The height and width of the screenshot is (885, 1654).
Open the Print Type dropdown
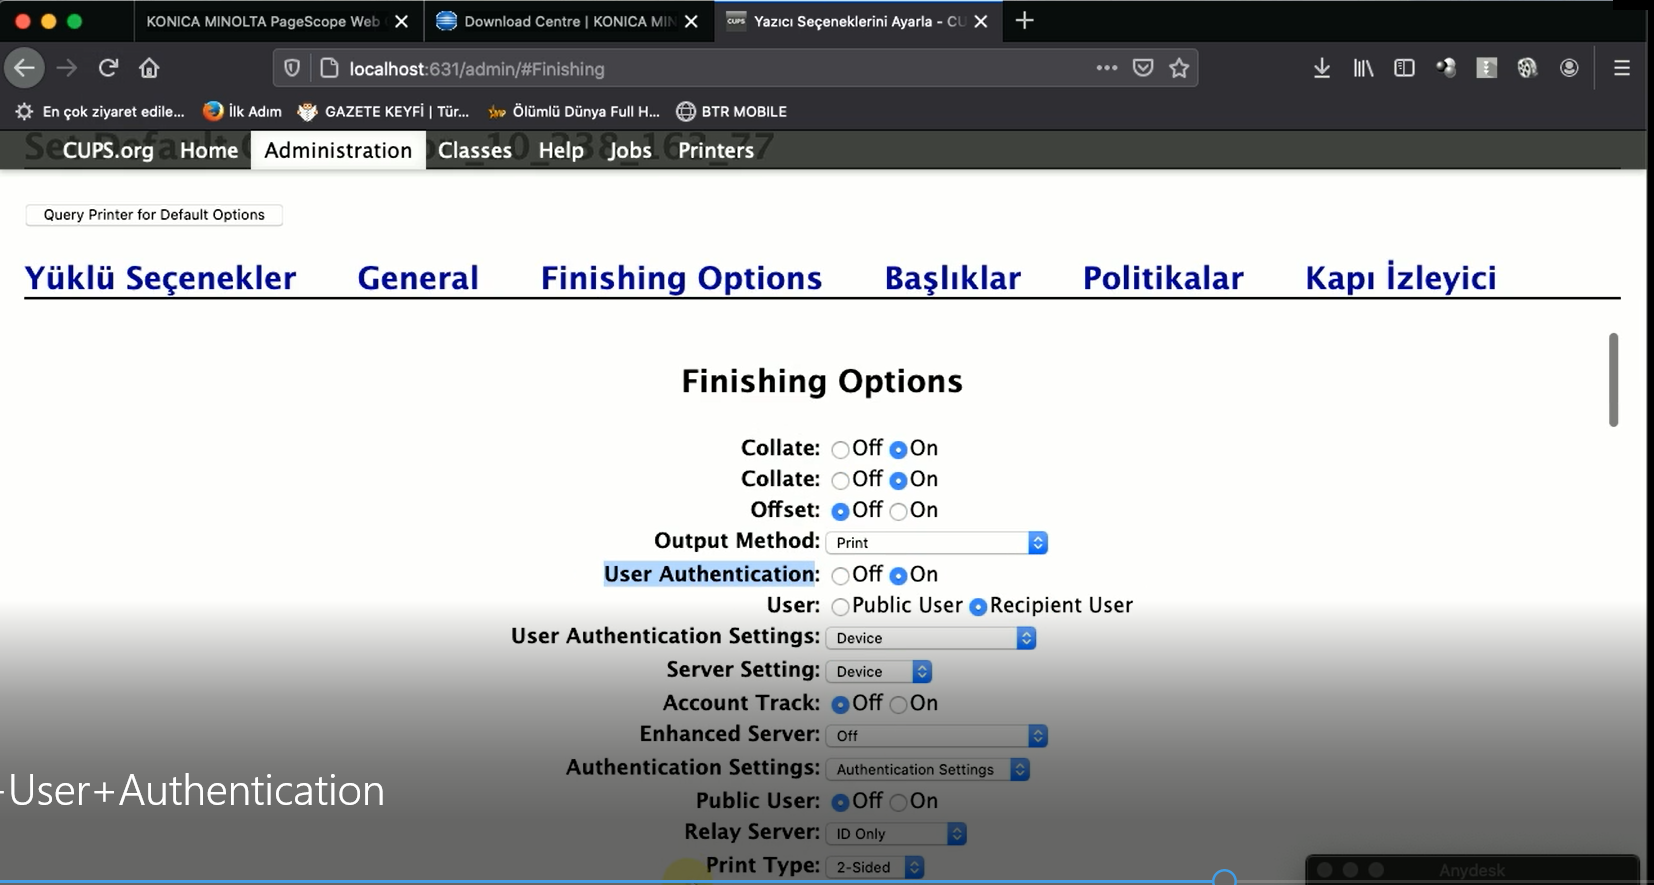tap(874, 867)
